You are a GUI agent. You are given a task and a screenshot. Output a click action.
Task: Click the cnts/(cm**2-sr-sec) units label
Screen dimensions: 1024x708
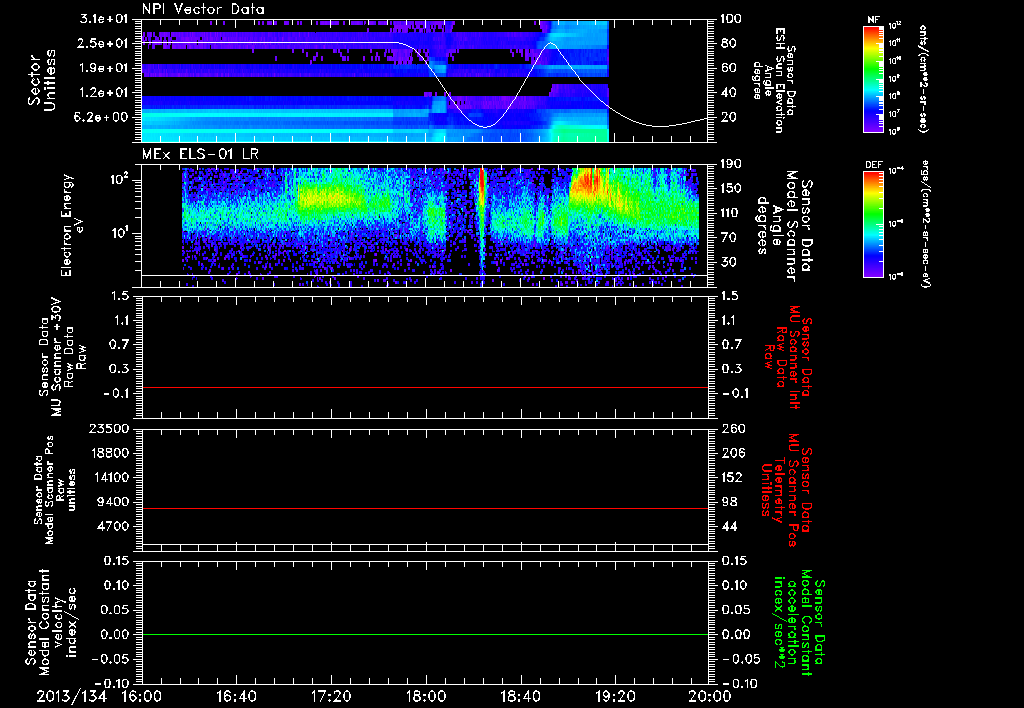pos(923,78)
